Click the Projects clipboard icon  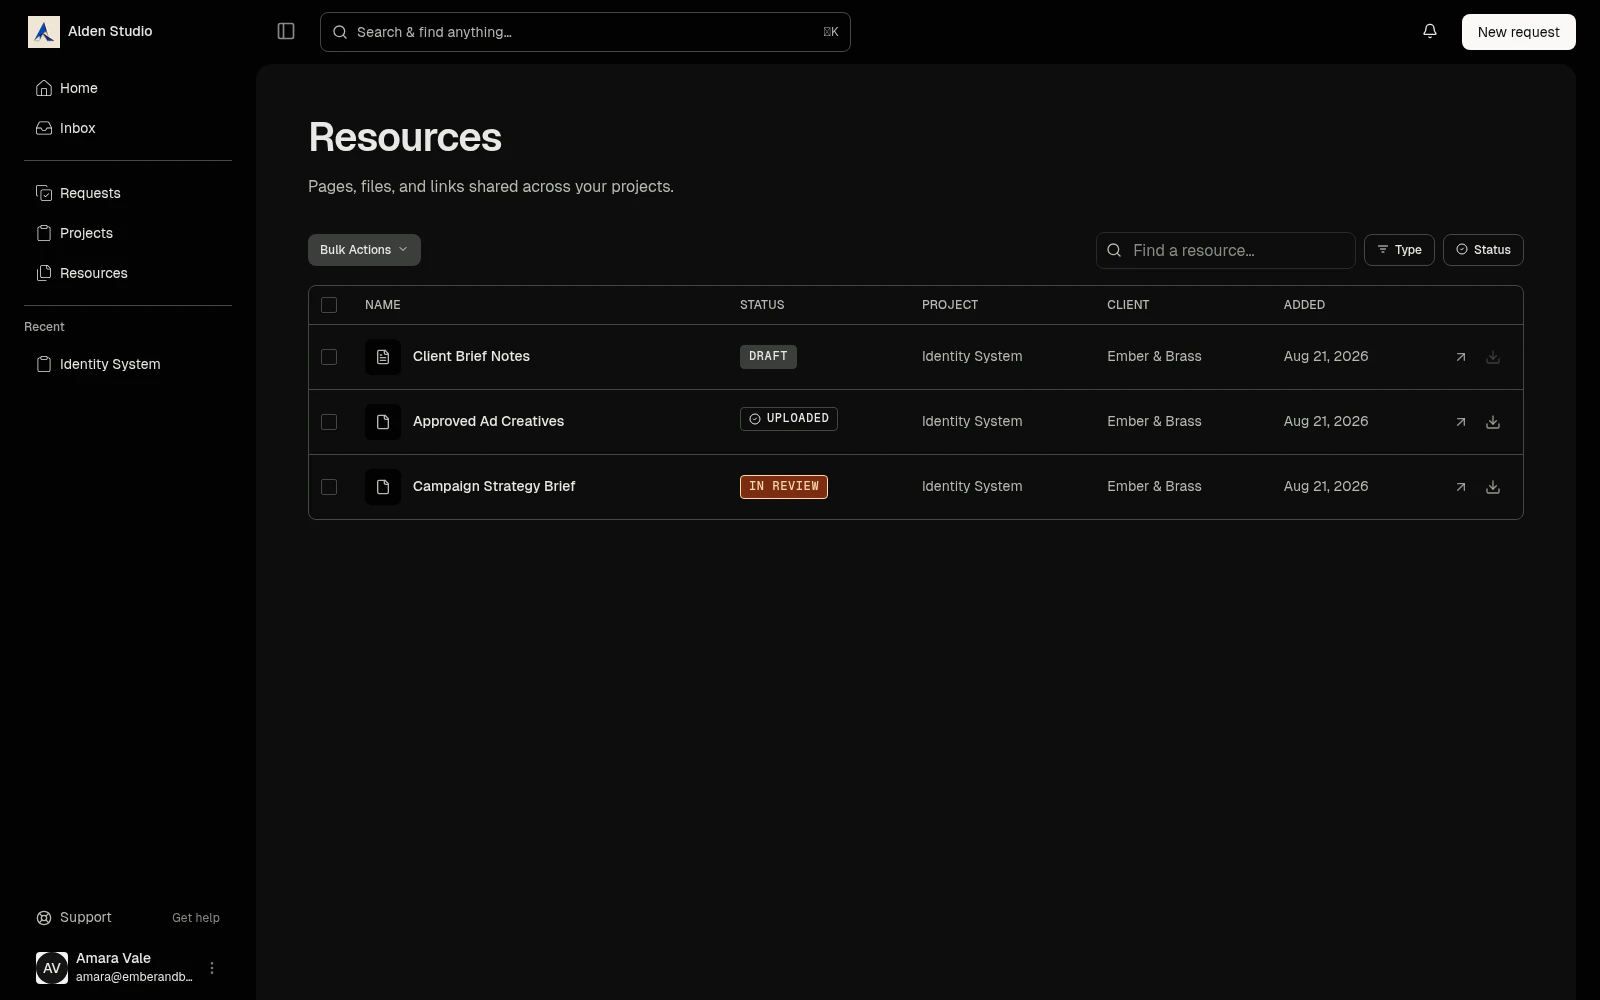pos(44,233)
